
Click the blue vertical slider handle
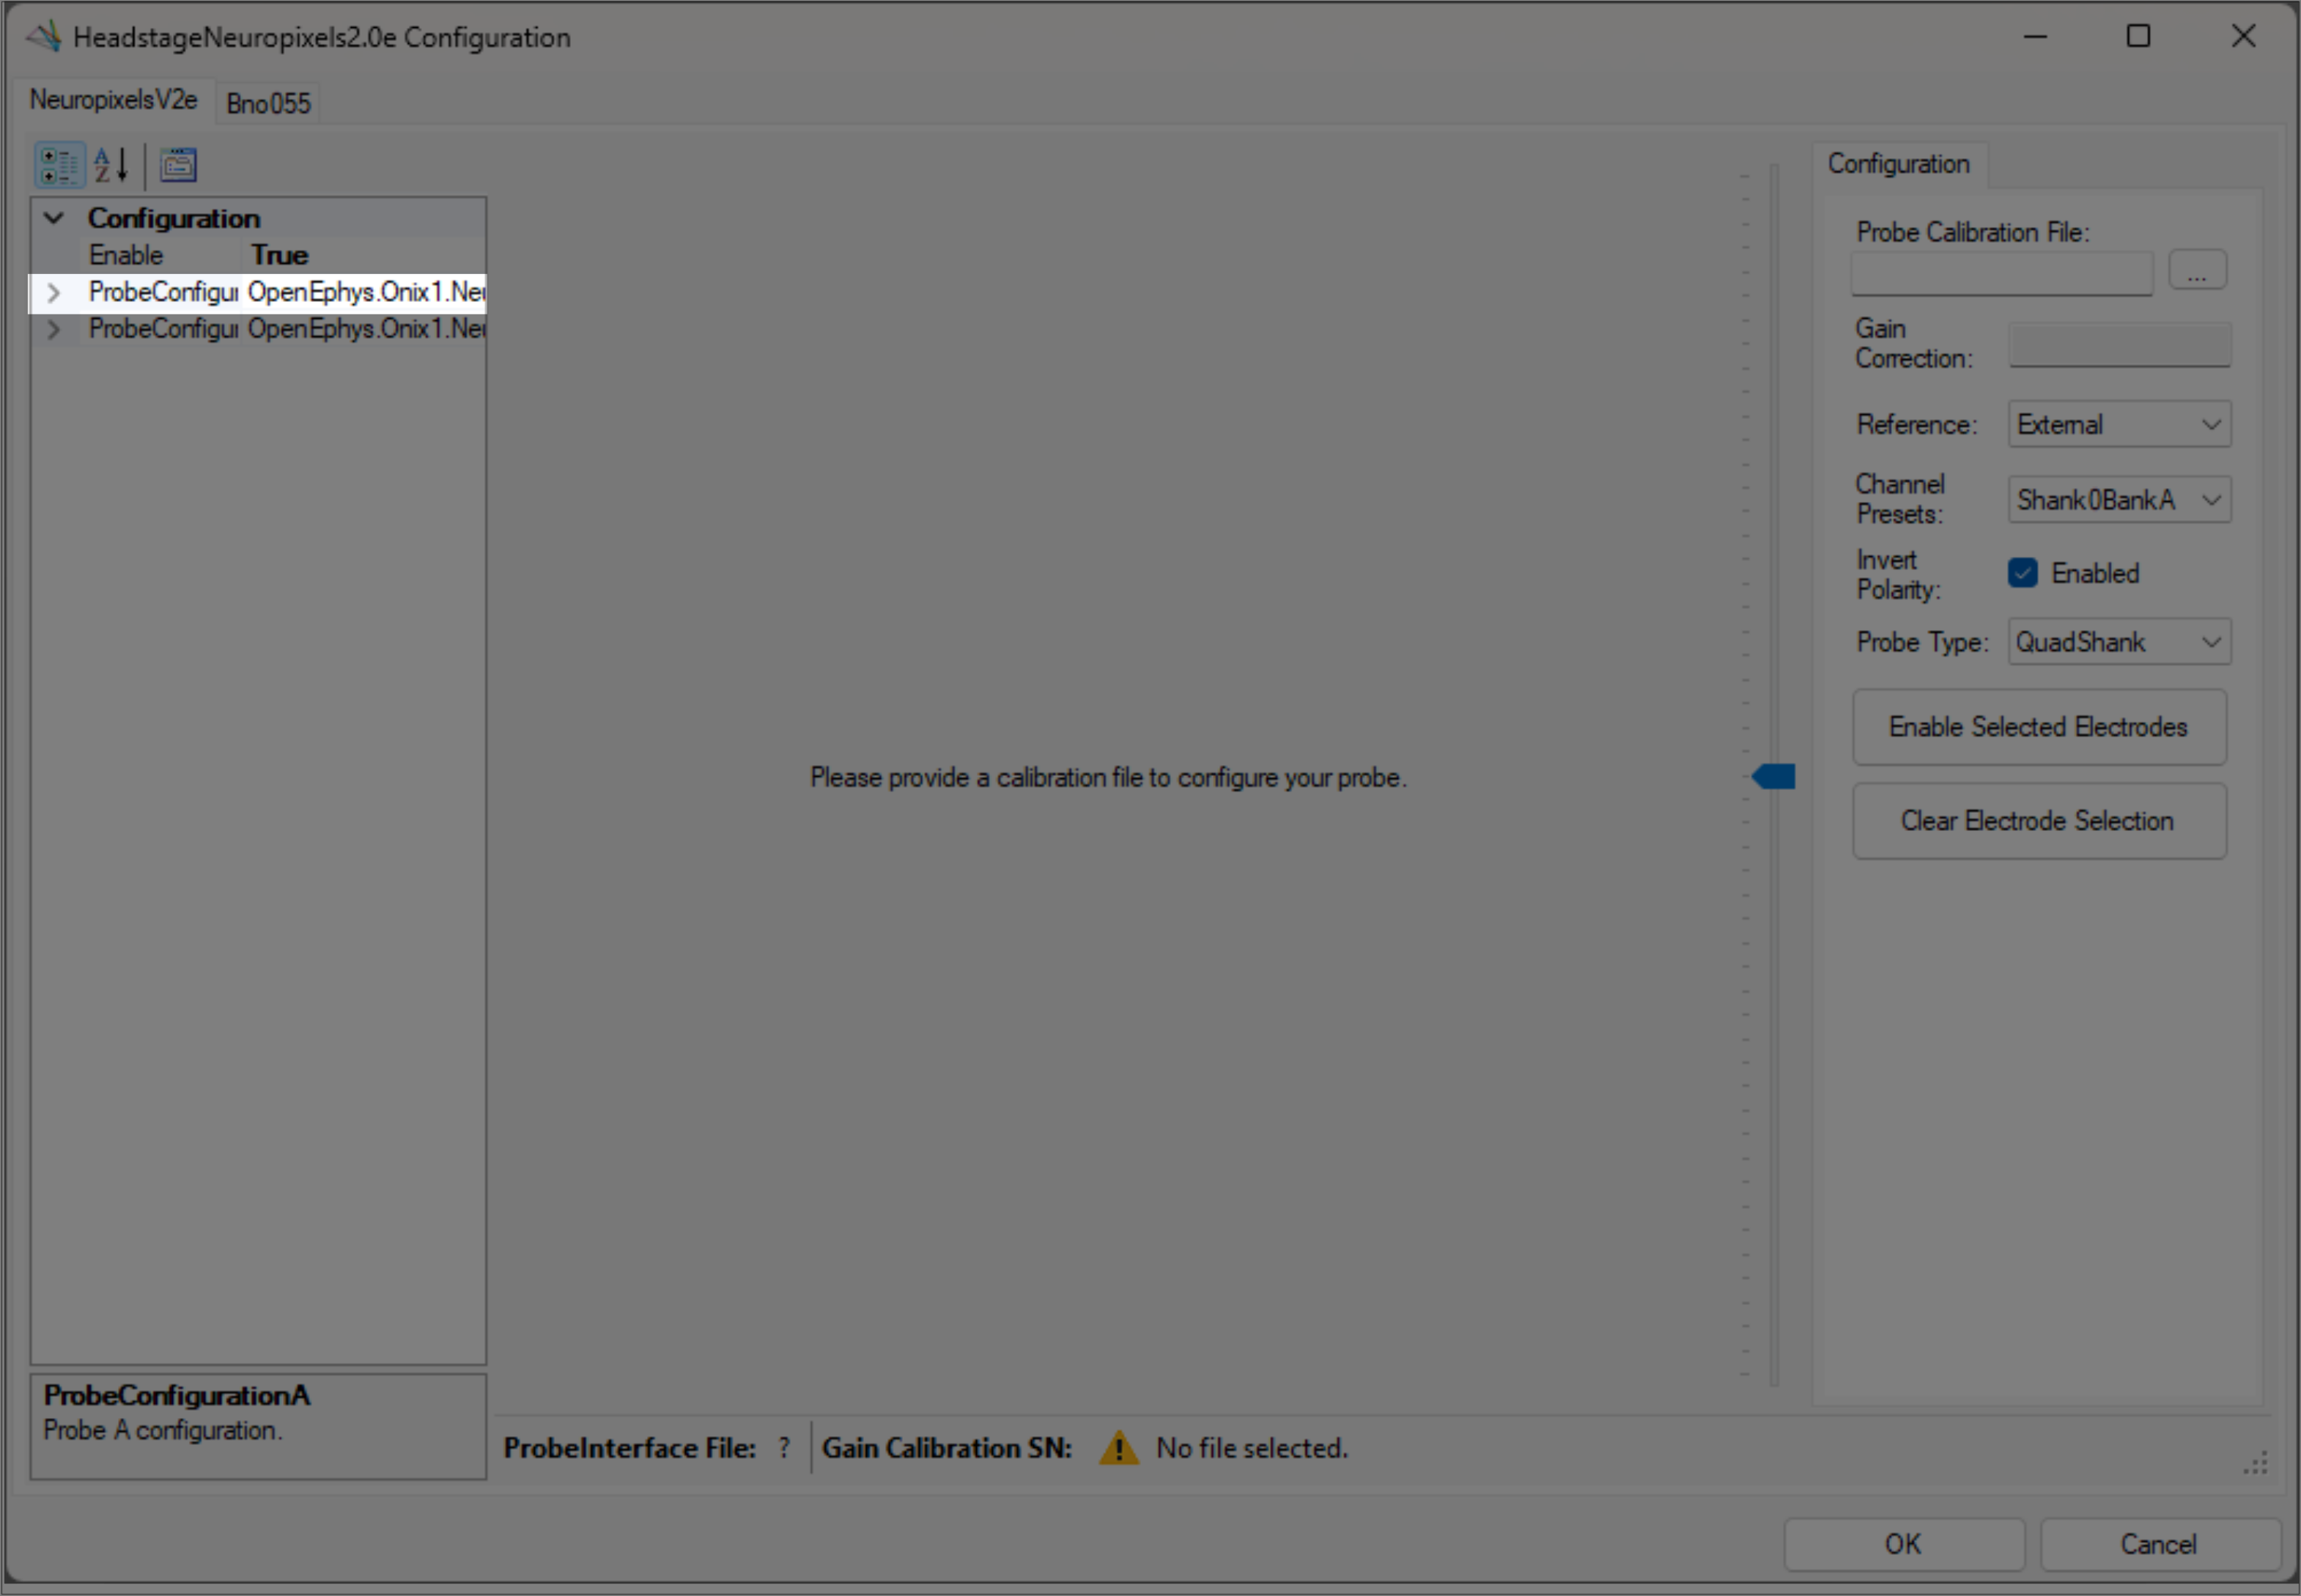pyautogui.click(x=1775, y=777)
